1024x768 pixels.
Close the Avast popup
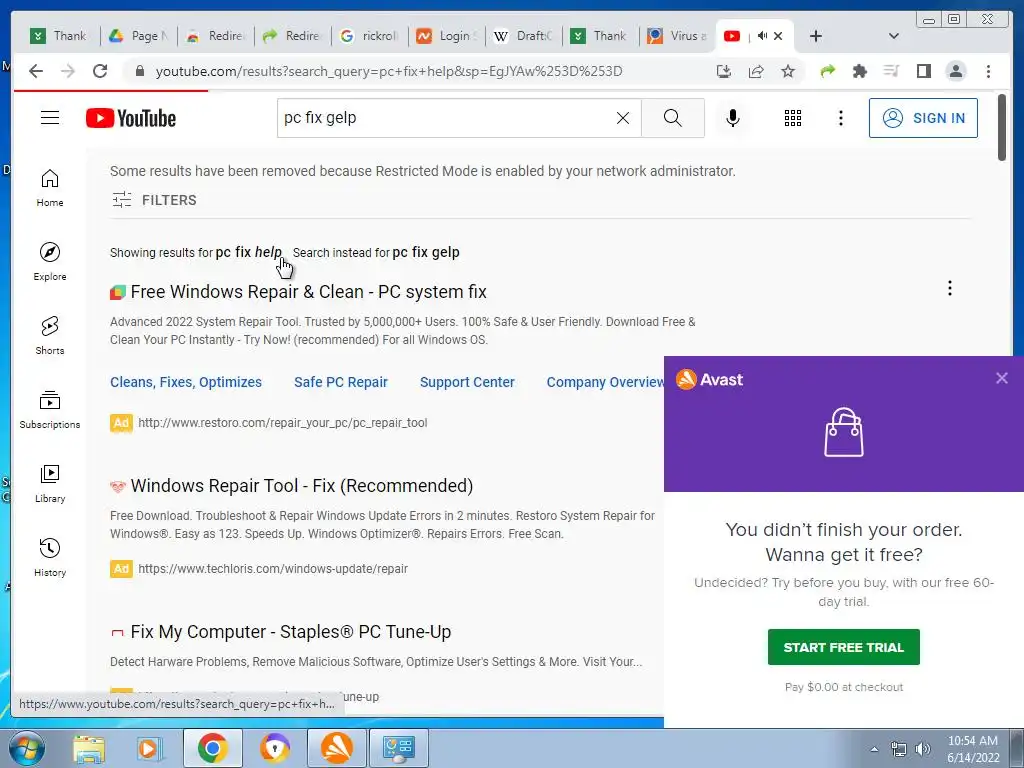pyautogui.click(x=1001, y=378)
